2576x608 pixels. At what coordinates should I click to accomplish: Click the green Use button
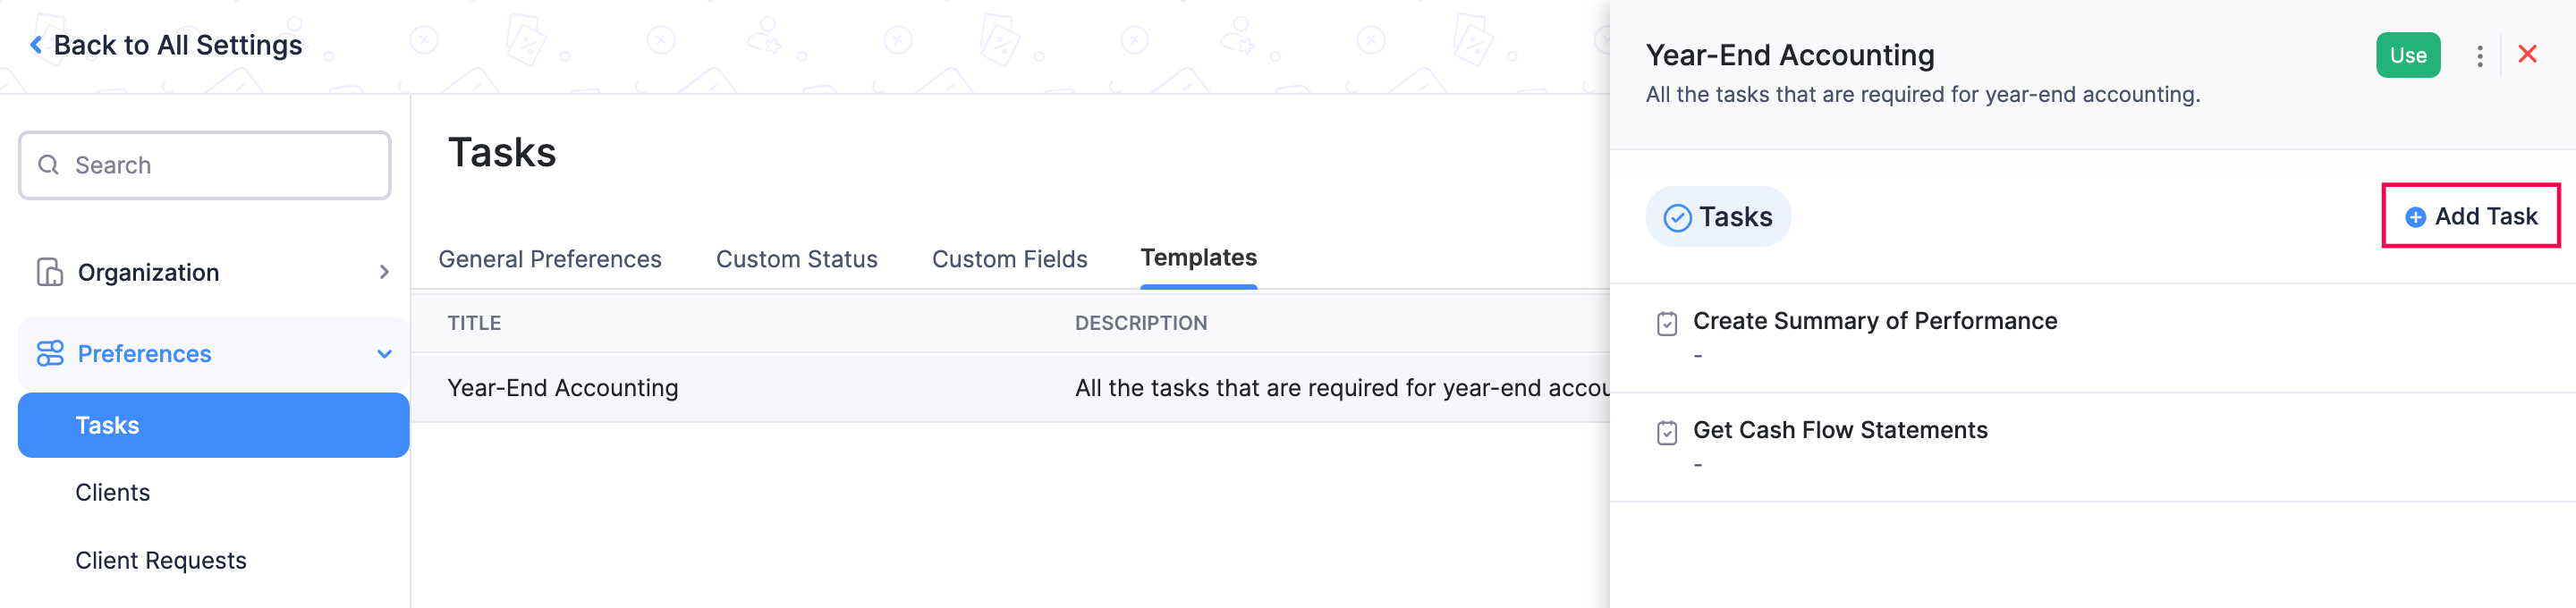2408,56
